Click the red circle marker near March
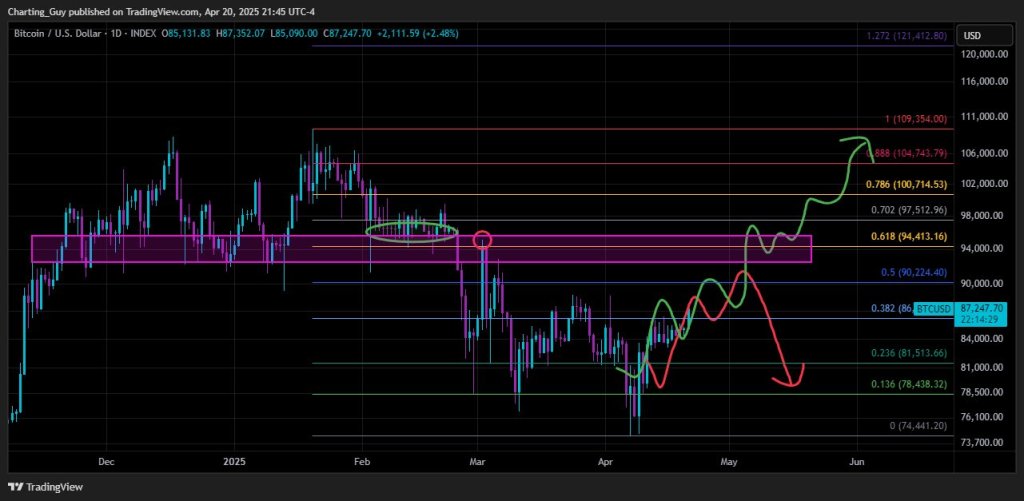Screen dimensions: 1024x501 coord(483,240)
